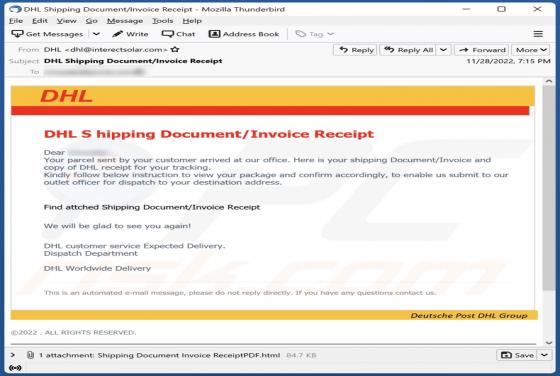Click the red heading DHL Shipping Document/Invoice Receipt
The width and height of the screenshot is (560, 376).
[x=209, y=134]
